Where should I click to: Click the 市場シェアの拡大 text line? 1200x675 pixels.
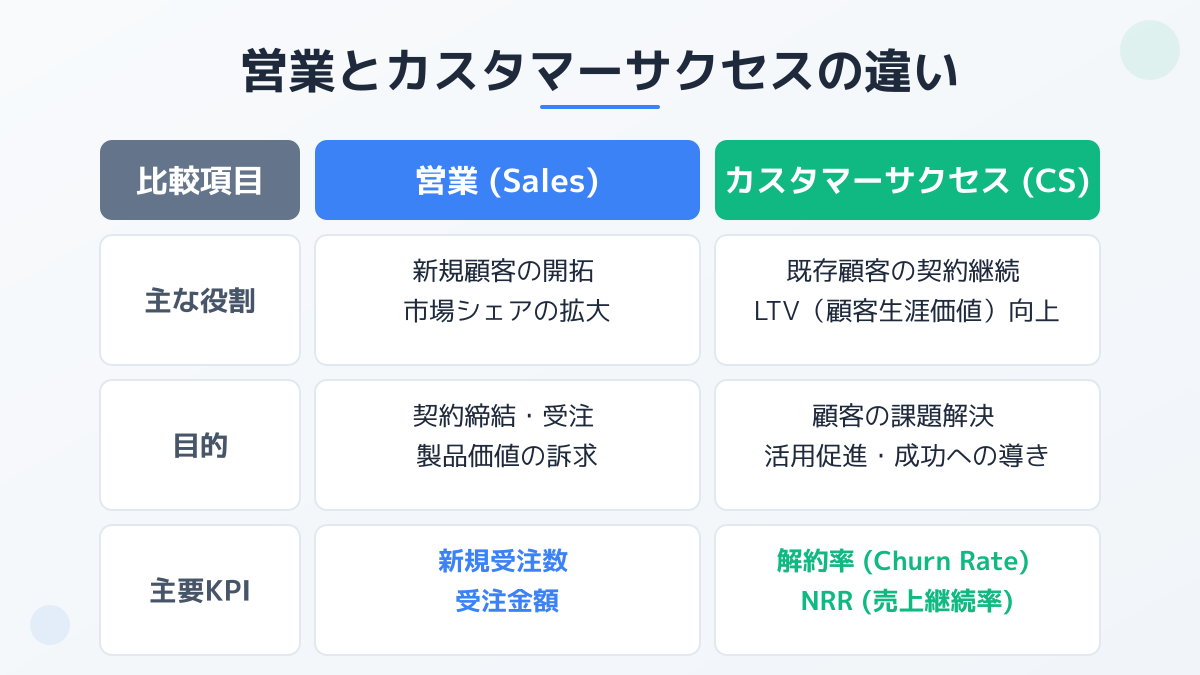point(507,311)
